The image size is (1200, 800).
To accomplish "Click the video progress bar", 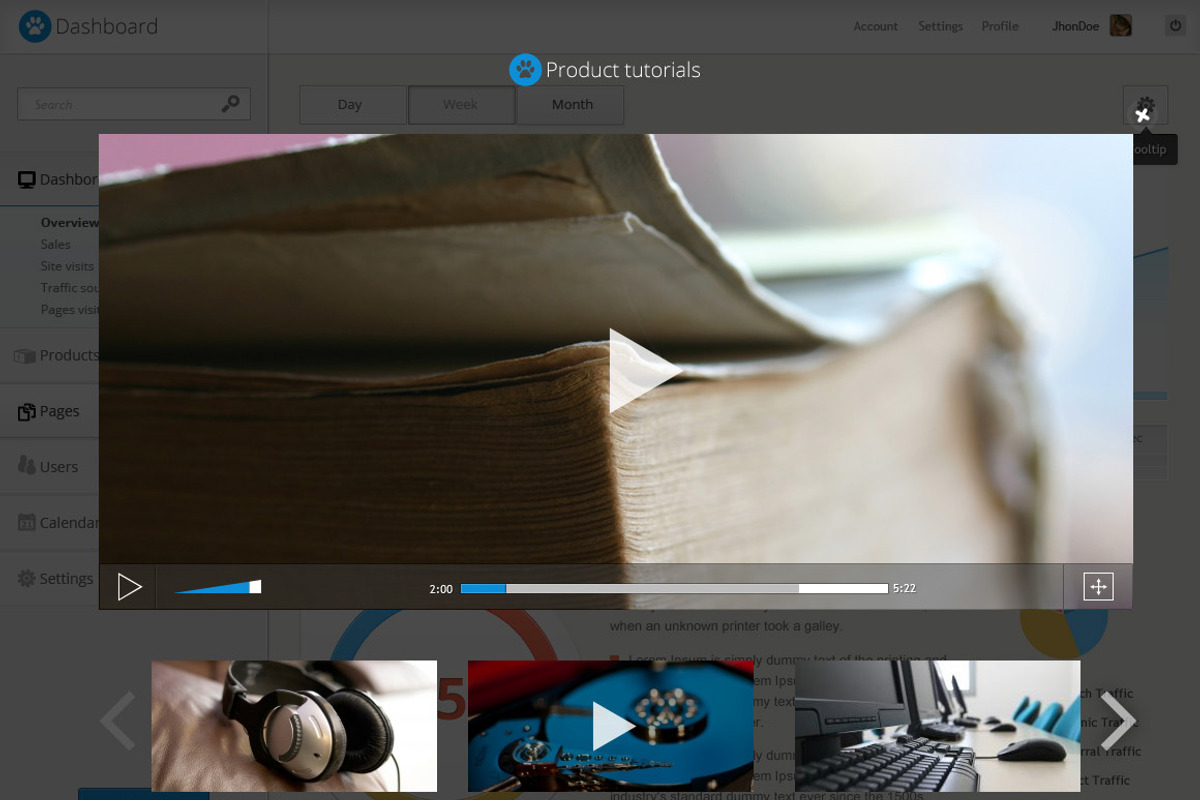I will pos(674,588).
